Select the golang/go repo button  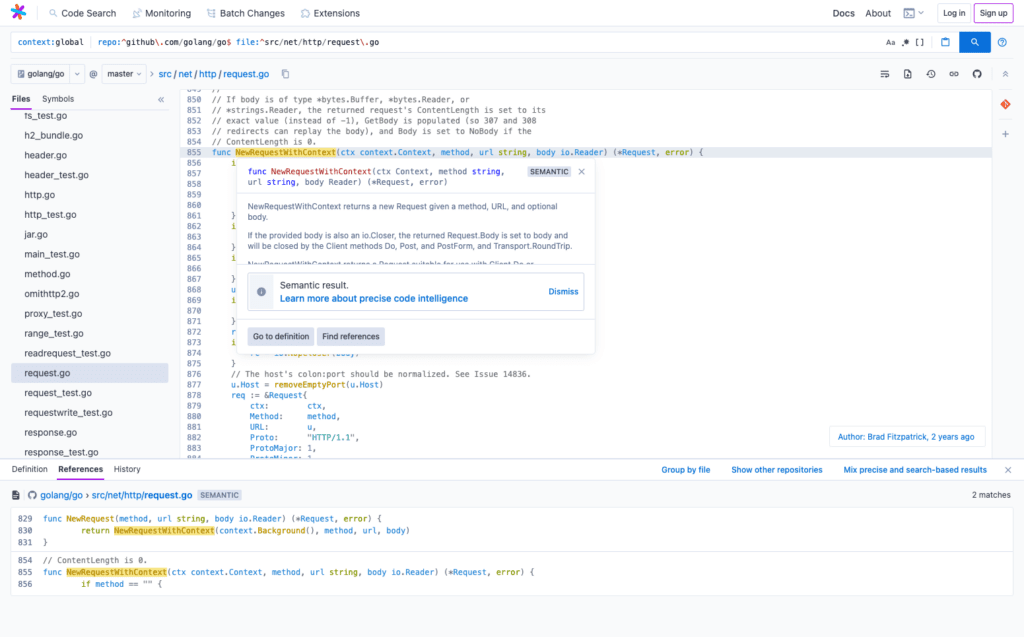coord(40,74)
